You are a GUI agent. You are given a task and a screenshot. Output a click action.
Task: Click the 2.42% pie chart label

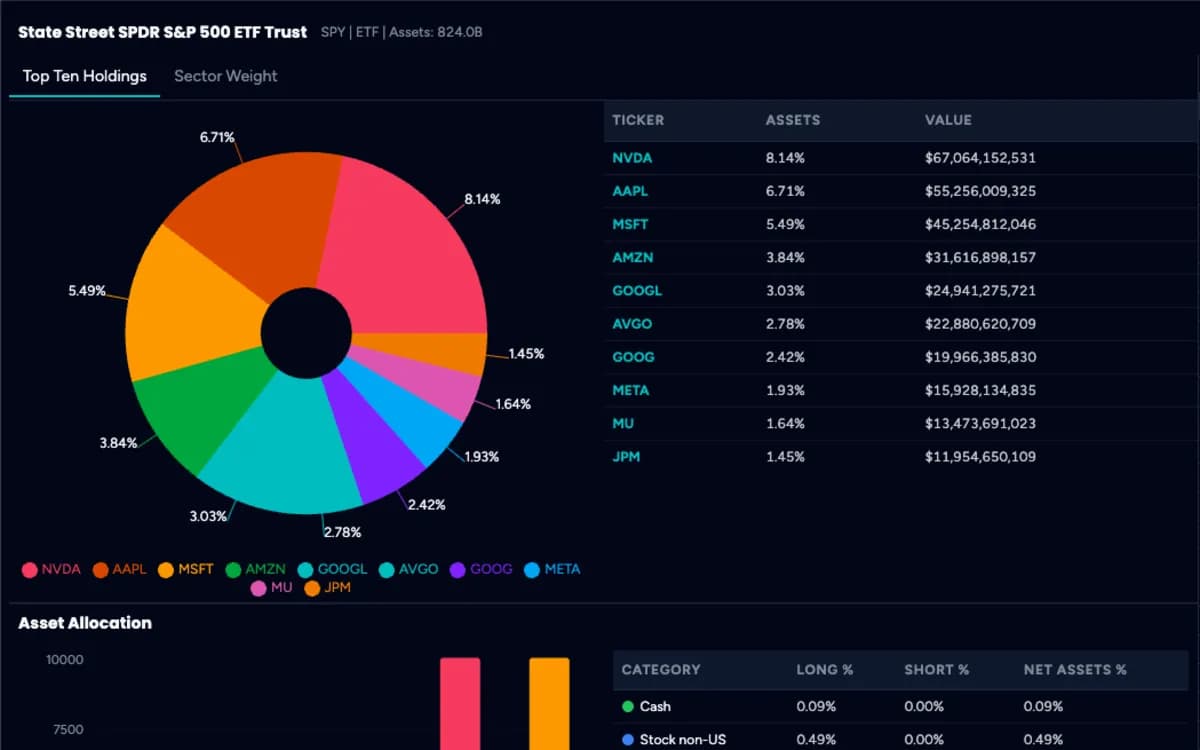point(427,504)
